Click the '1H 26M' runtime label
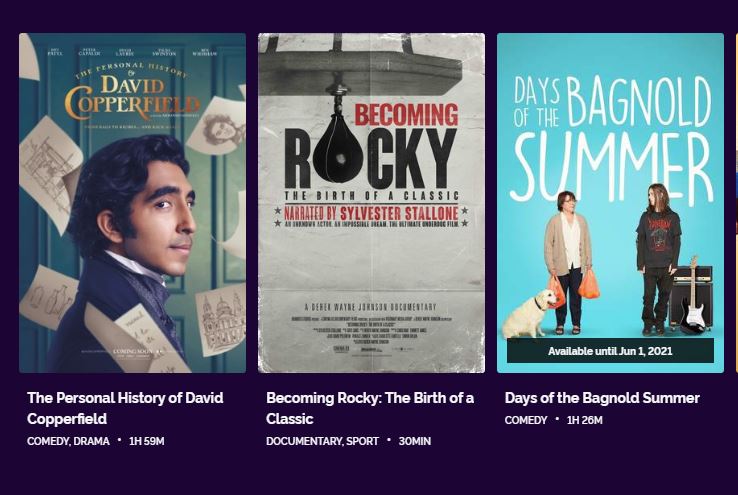This screenshot has height=495, width=738. (585, 420)
